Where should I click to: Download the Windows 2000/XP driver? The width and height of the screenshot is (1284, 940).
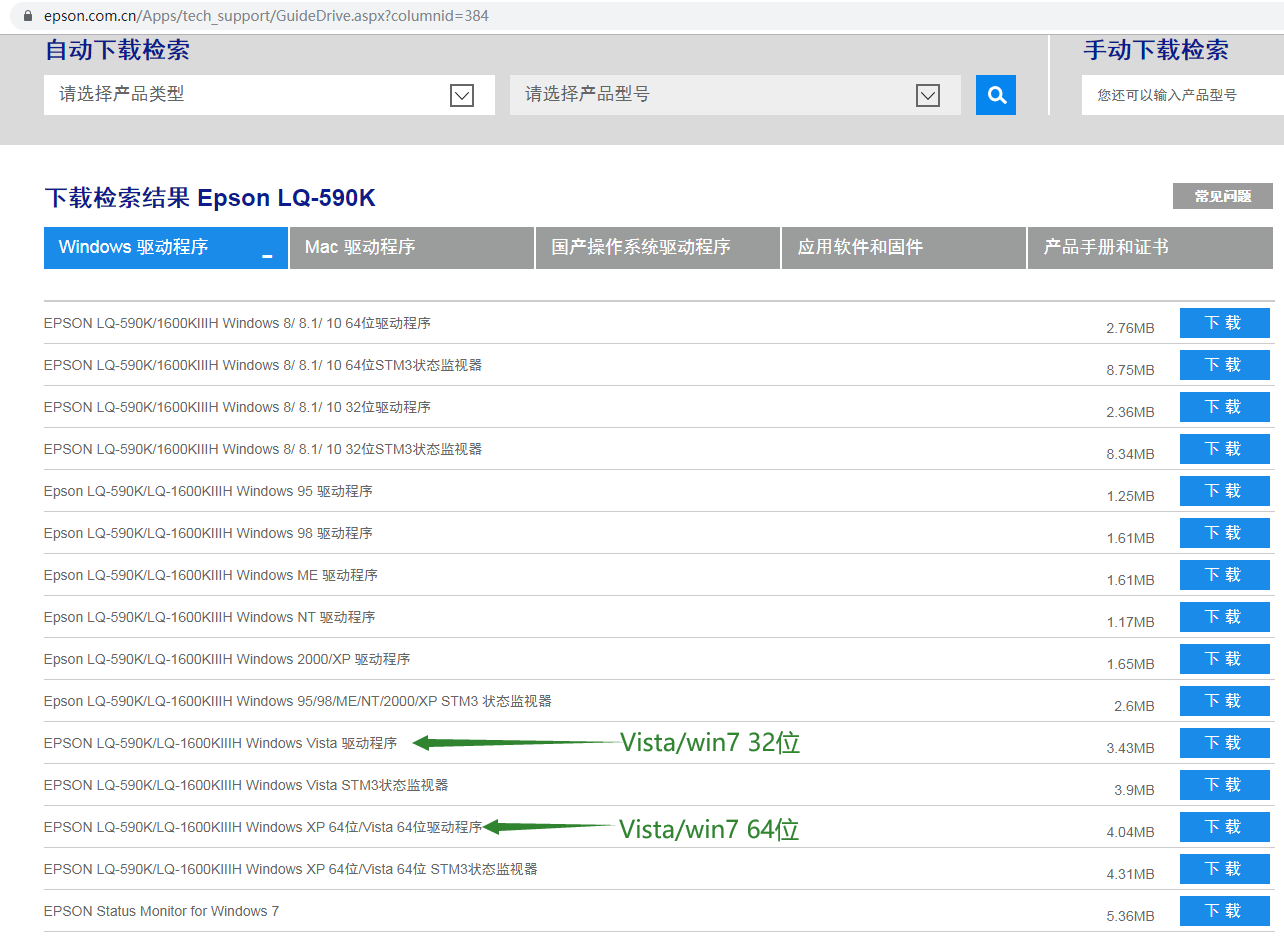[1224, 659]
